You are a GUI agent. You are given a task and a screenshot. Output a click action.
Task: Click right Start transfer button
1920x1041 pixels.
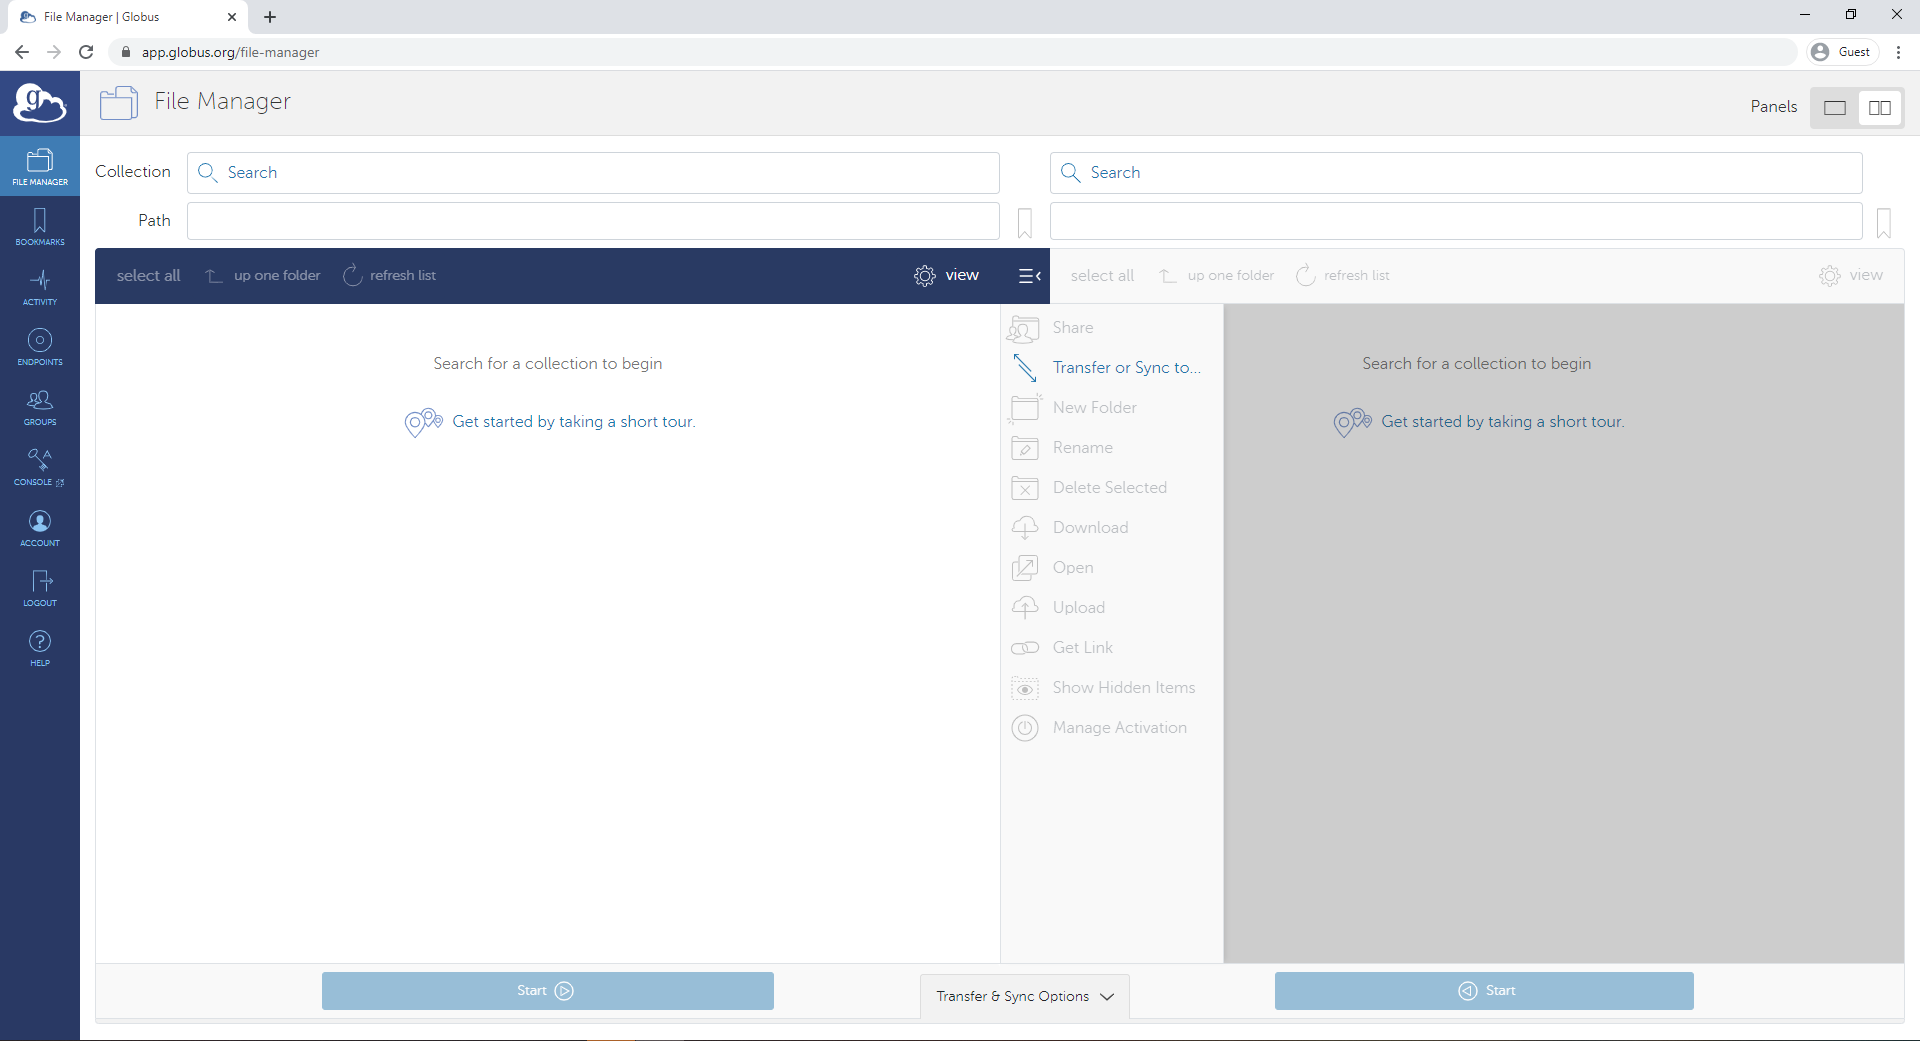pyautogui.click(x=1484, y=991)
